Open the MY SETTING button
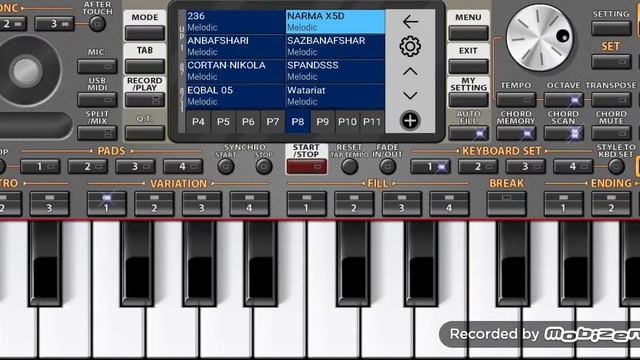The width and height of the screenshot is (640, 360). point(468,100)
